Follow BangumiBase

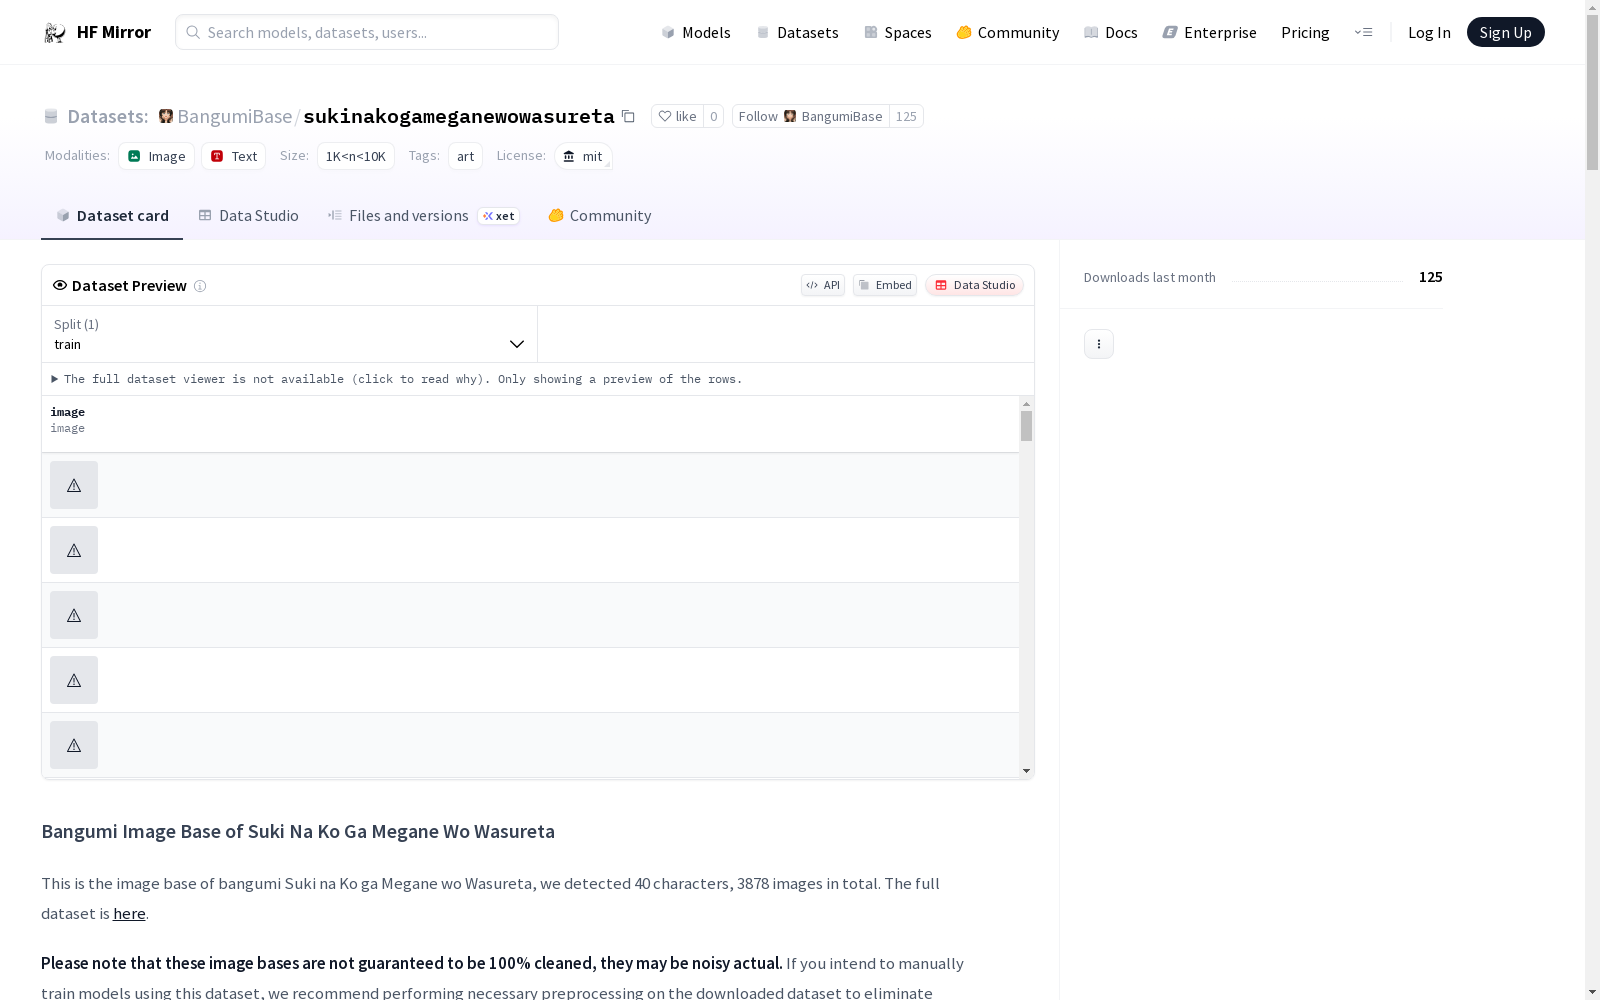(x=811, y=116)
